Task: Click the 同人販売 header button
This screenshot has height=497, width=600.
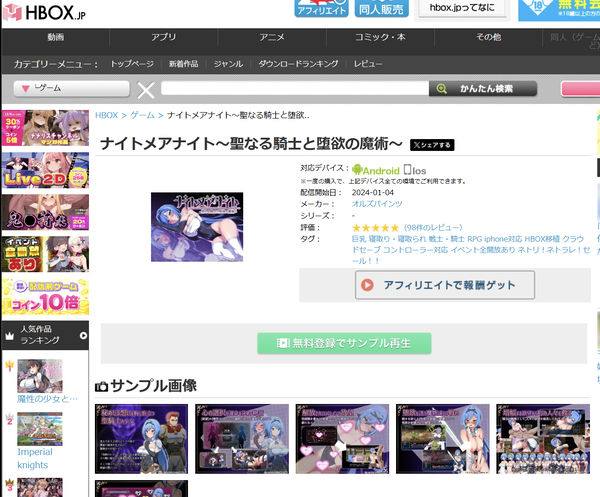Action: (382, 8)
